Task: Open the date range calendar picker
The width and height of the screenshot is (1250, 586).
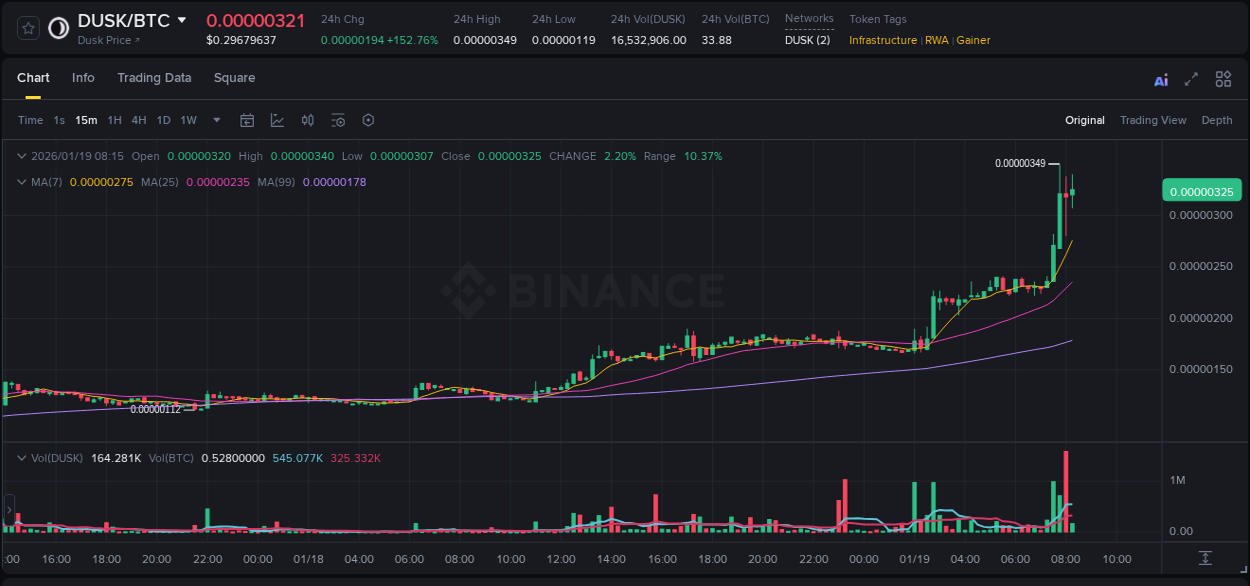Action: click(x=247, y=120)
